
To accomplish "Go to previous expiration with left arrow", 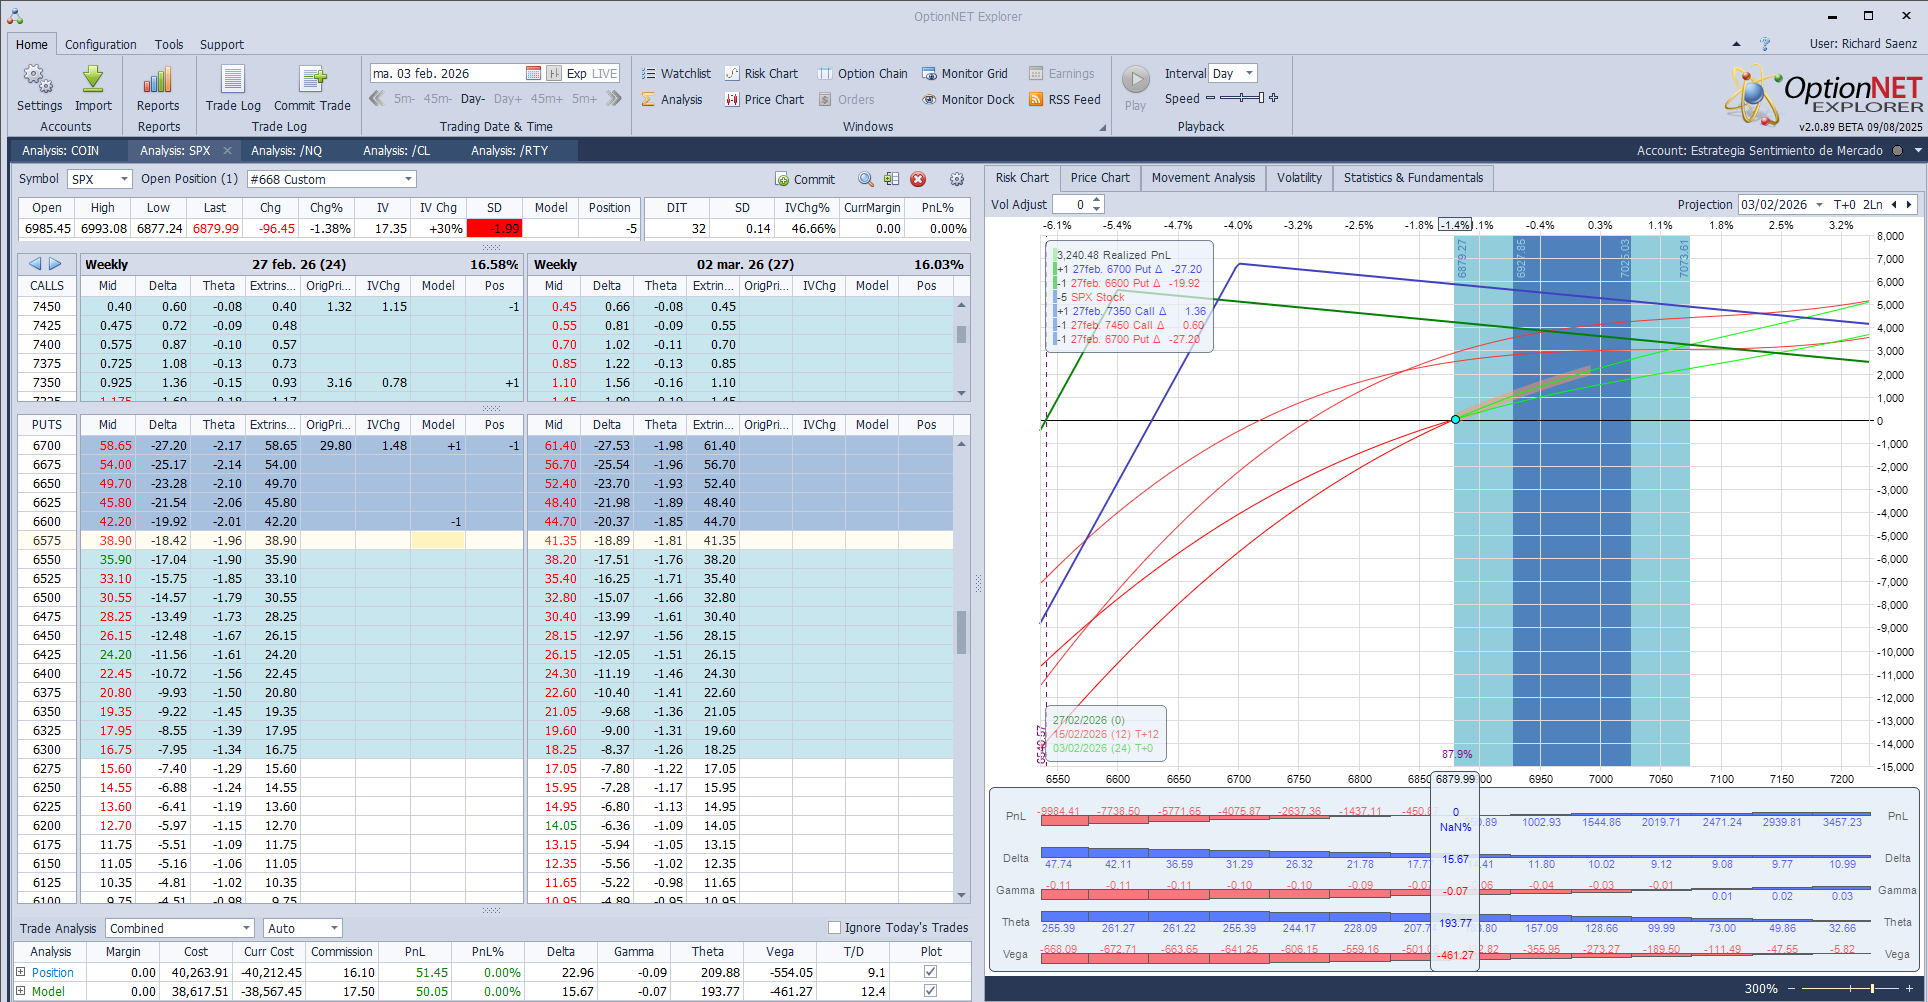I will point(35,264).
